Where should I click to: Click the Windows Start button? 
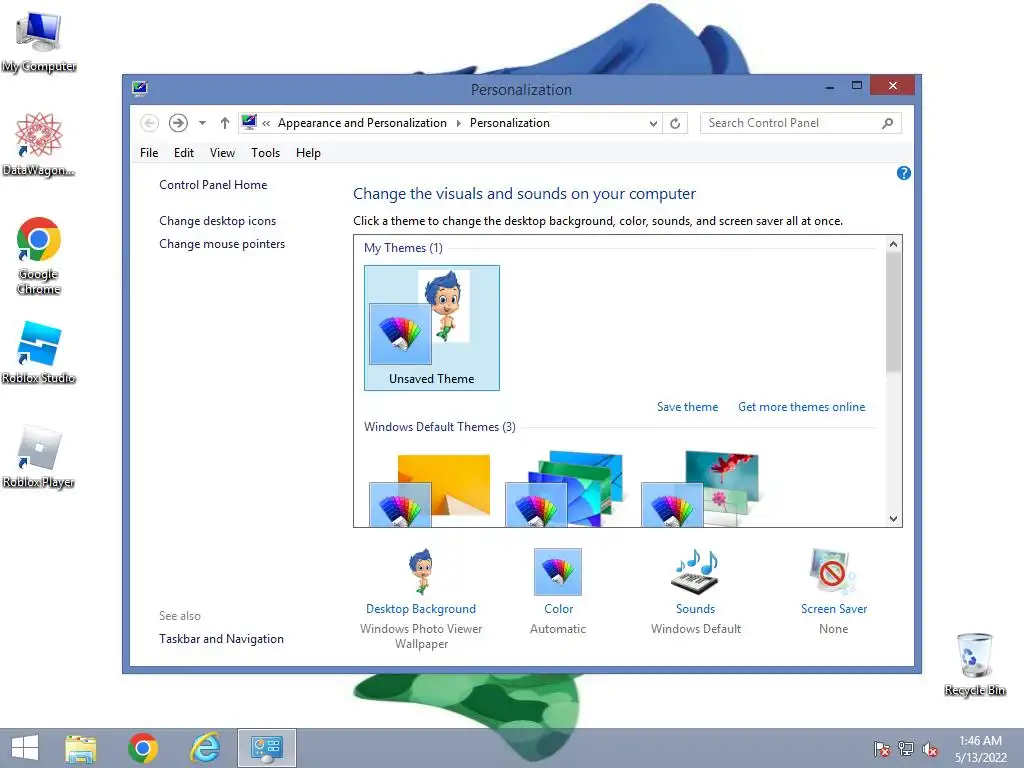click(x=25, y=748)
